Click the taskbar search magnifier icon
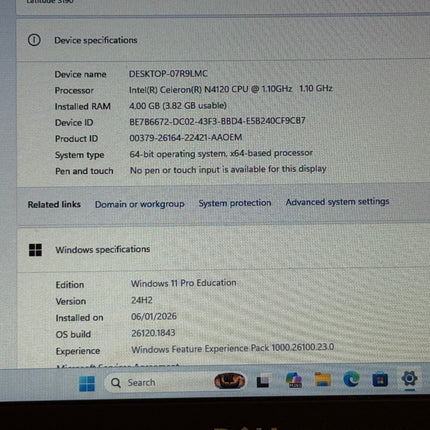Screen dimensions: 430x430 pos(116,383)
